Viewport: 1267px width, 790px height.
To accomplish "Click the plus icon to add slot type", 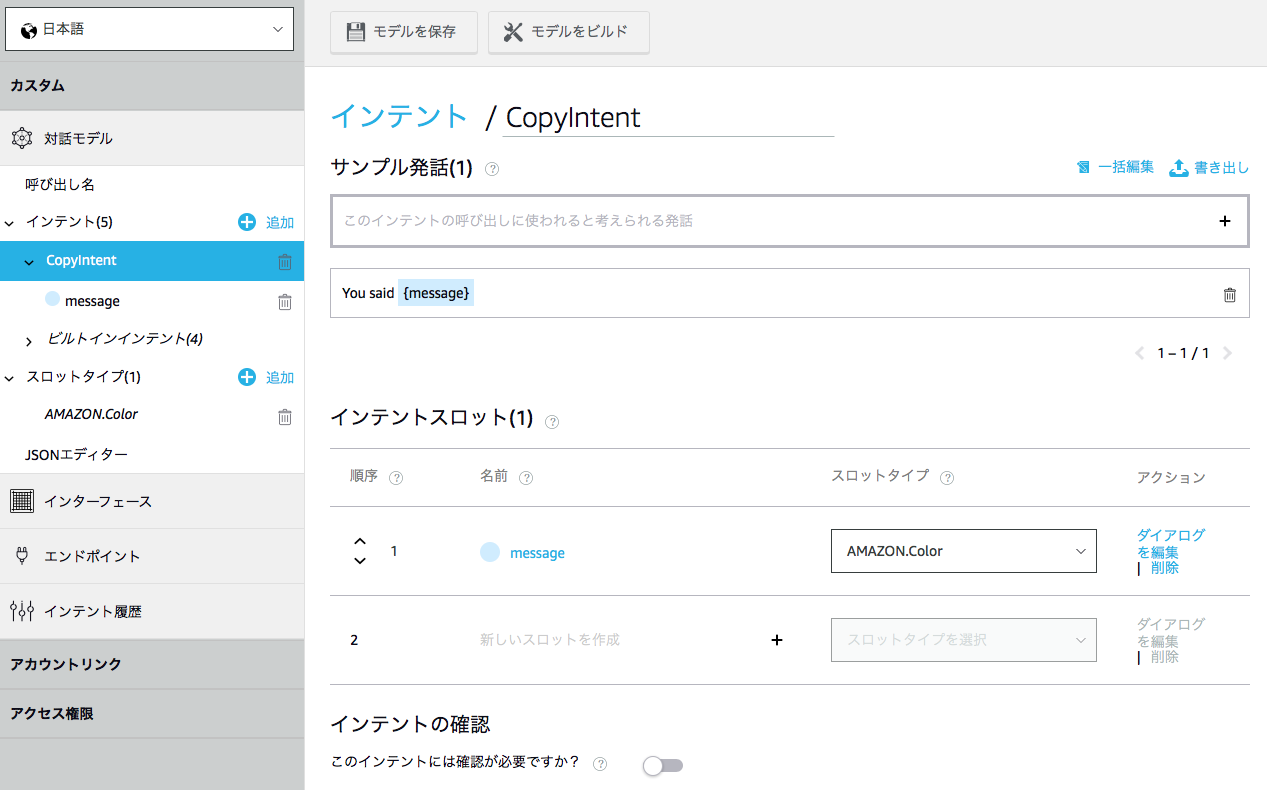I will click(x=247, y=377).
